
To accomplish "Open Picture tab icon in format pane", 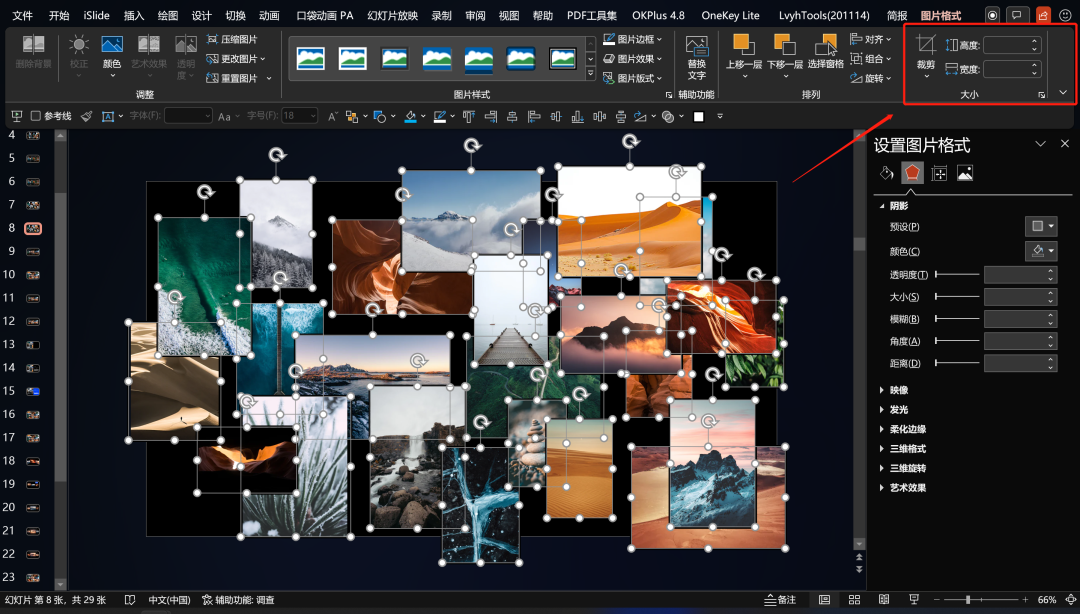I will click(964, 173).
